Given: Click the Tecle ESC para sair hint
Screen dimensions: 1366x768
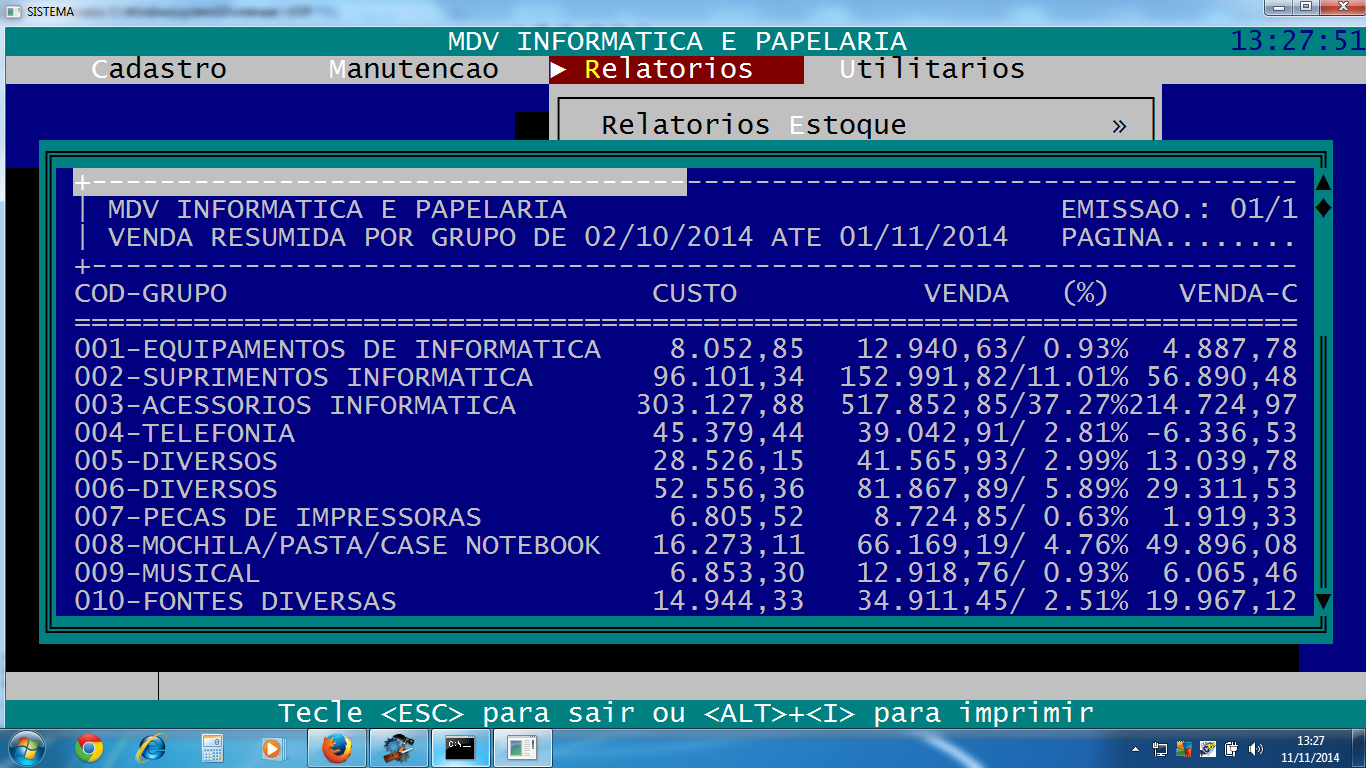Looking at the screenshot, I should click(x=685, y=713).
